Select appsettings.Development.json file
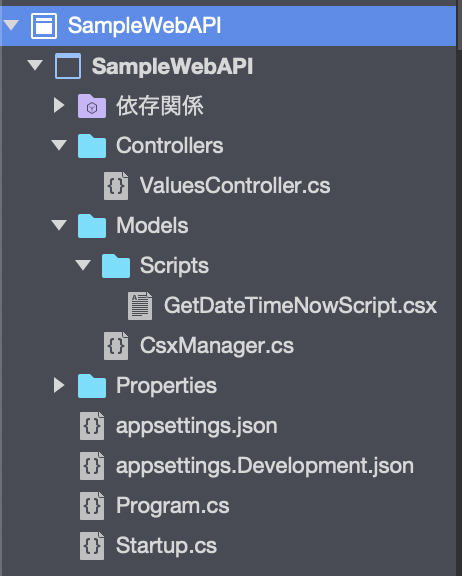Viewport: 462px width, 576px height. pyautogui.click(x=264, y=466)
